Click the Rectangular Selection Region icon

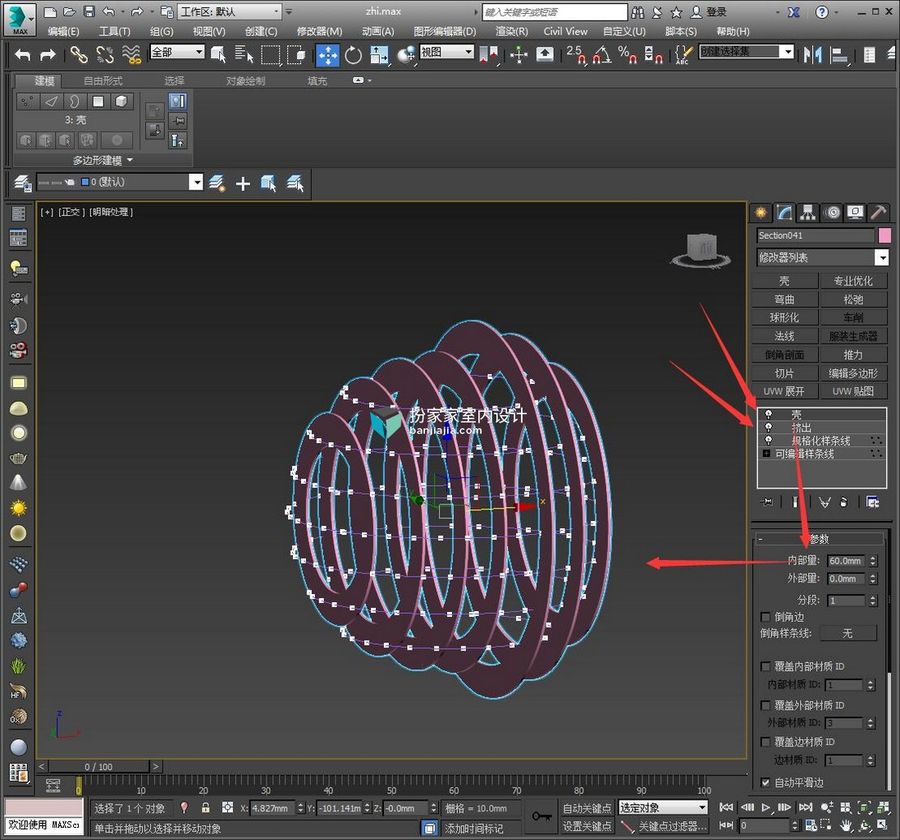(x=270, y=55)
